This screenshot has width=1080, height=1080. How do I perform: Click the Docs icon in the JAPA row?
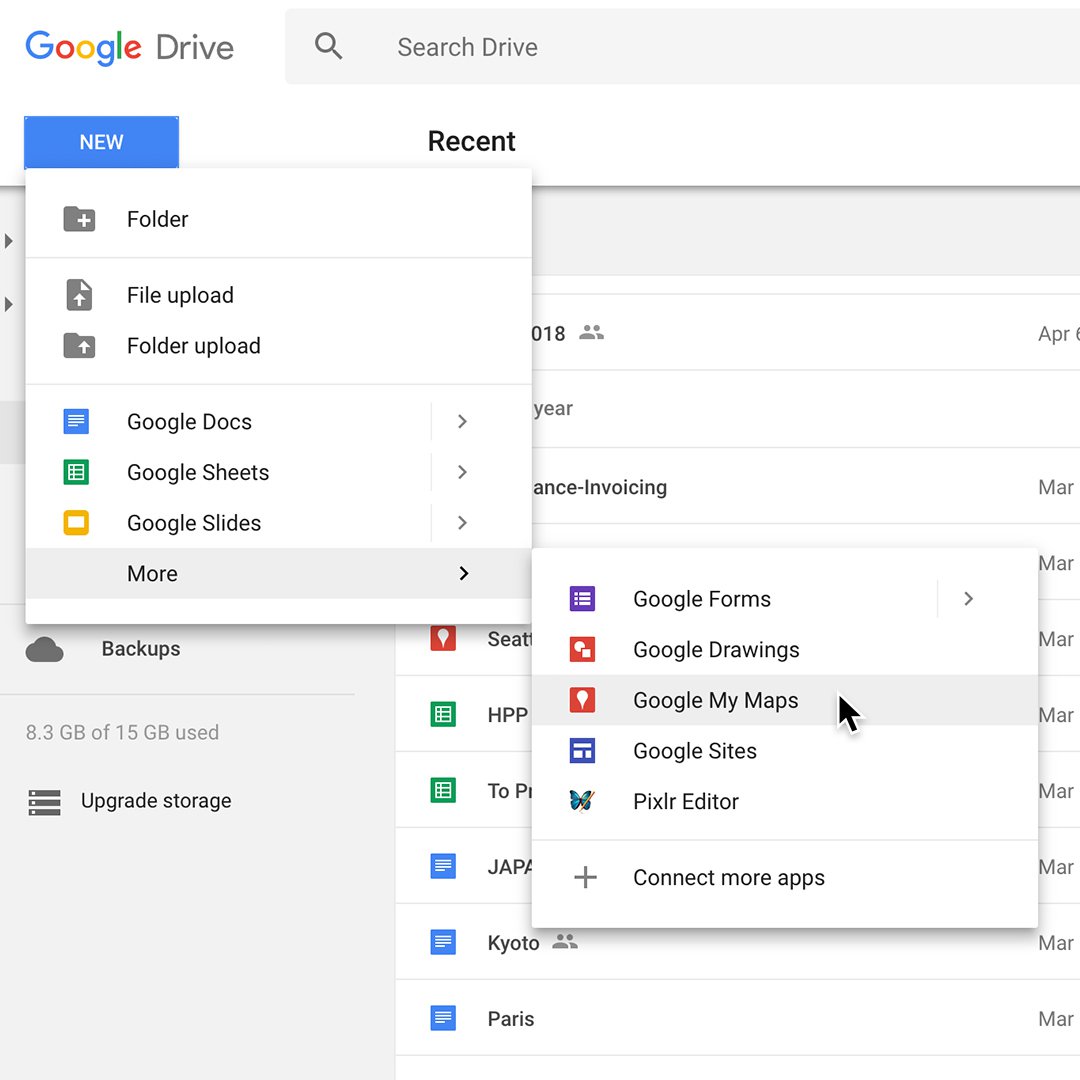pyautogui.click(x=443, y=866)
